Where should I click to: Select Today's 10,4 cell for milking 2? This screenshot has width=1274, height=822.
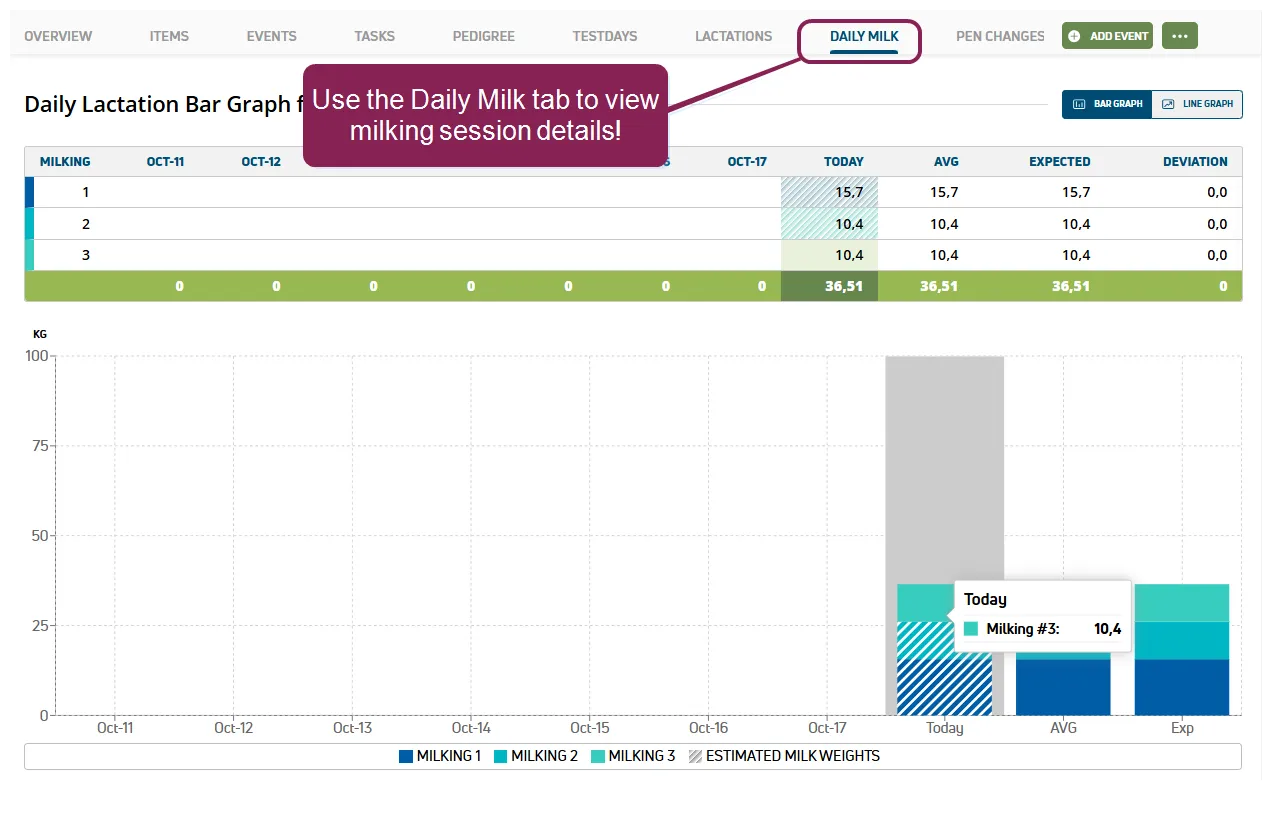(x=829, y=224)
